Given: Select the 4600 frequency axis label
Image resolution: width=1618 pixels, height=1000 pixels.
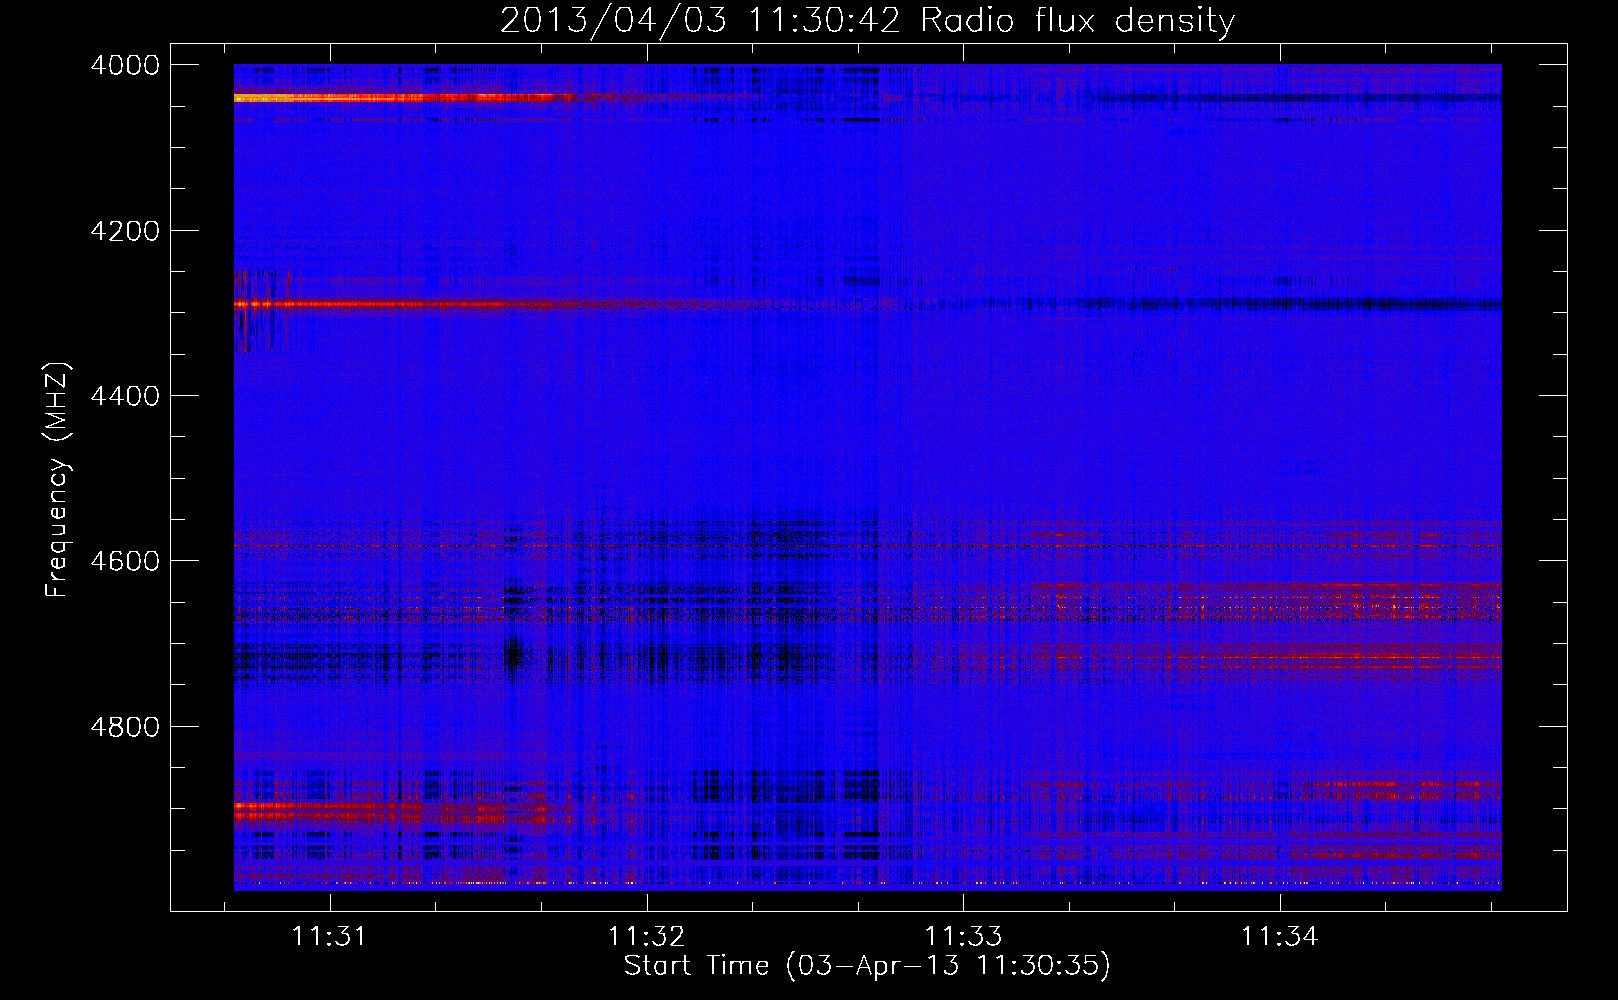Looking at the screenshot, I should (x=124, y=561).
